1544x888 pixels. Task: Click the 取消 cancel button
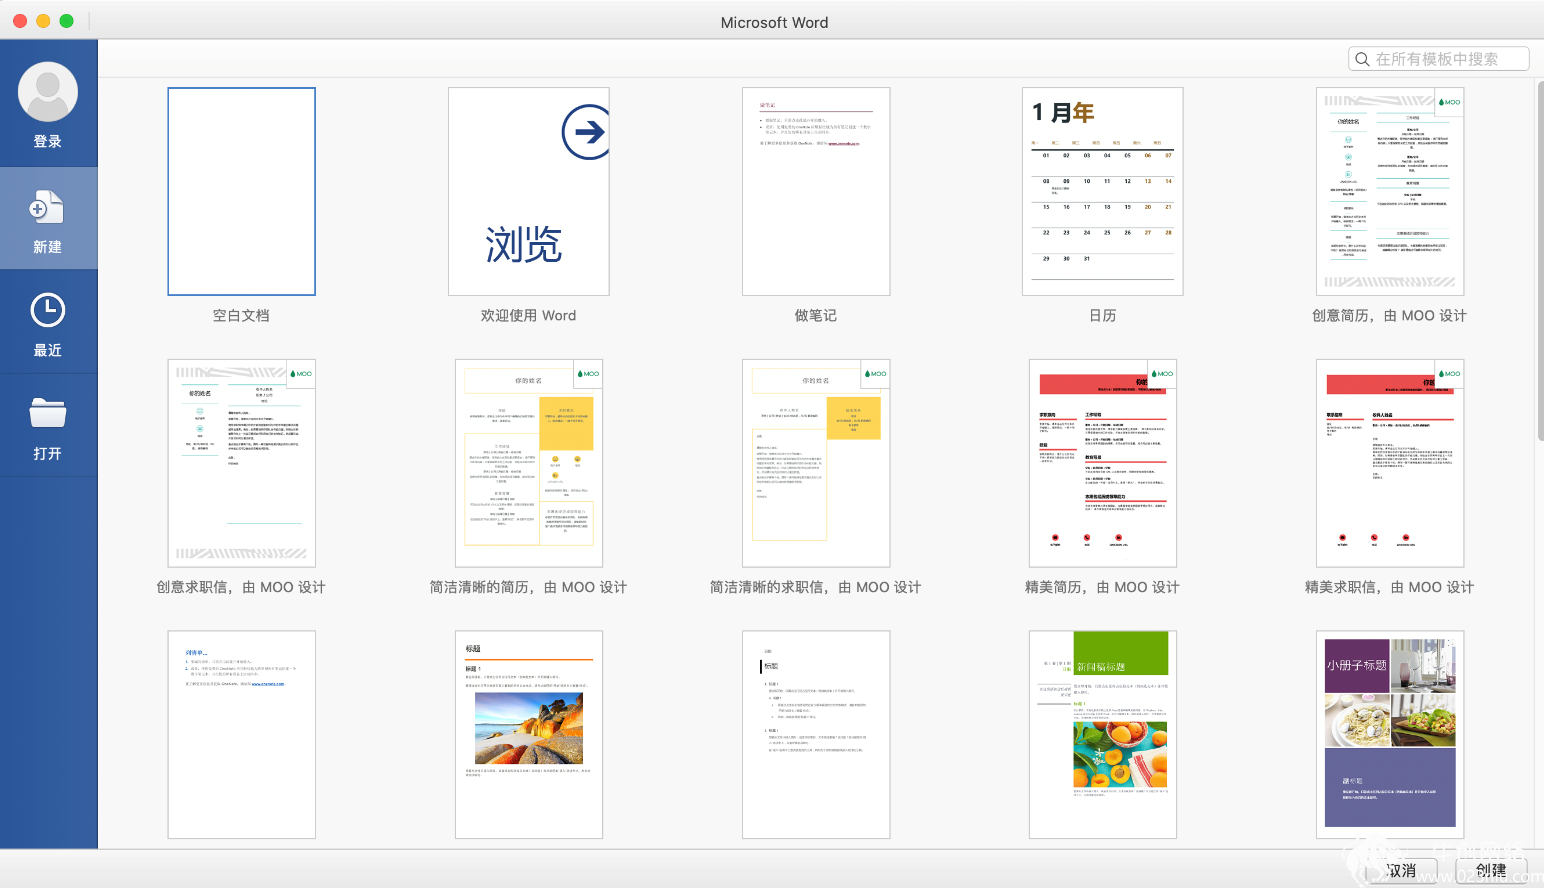(x=1401, y=870)
